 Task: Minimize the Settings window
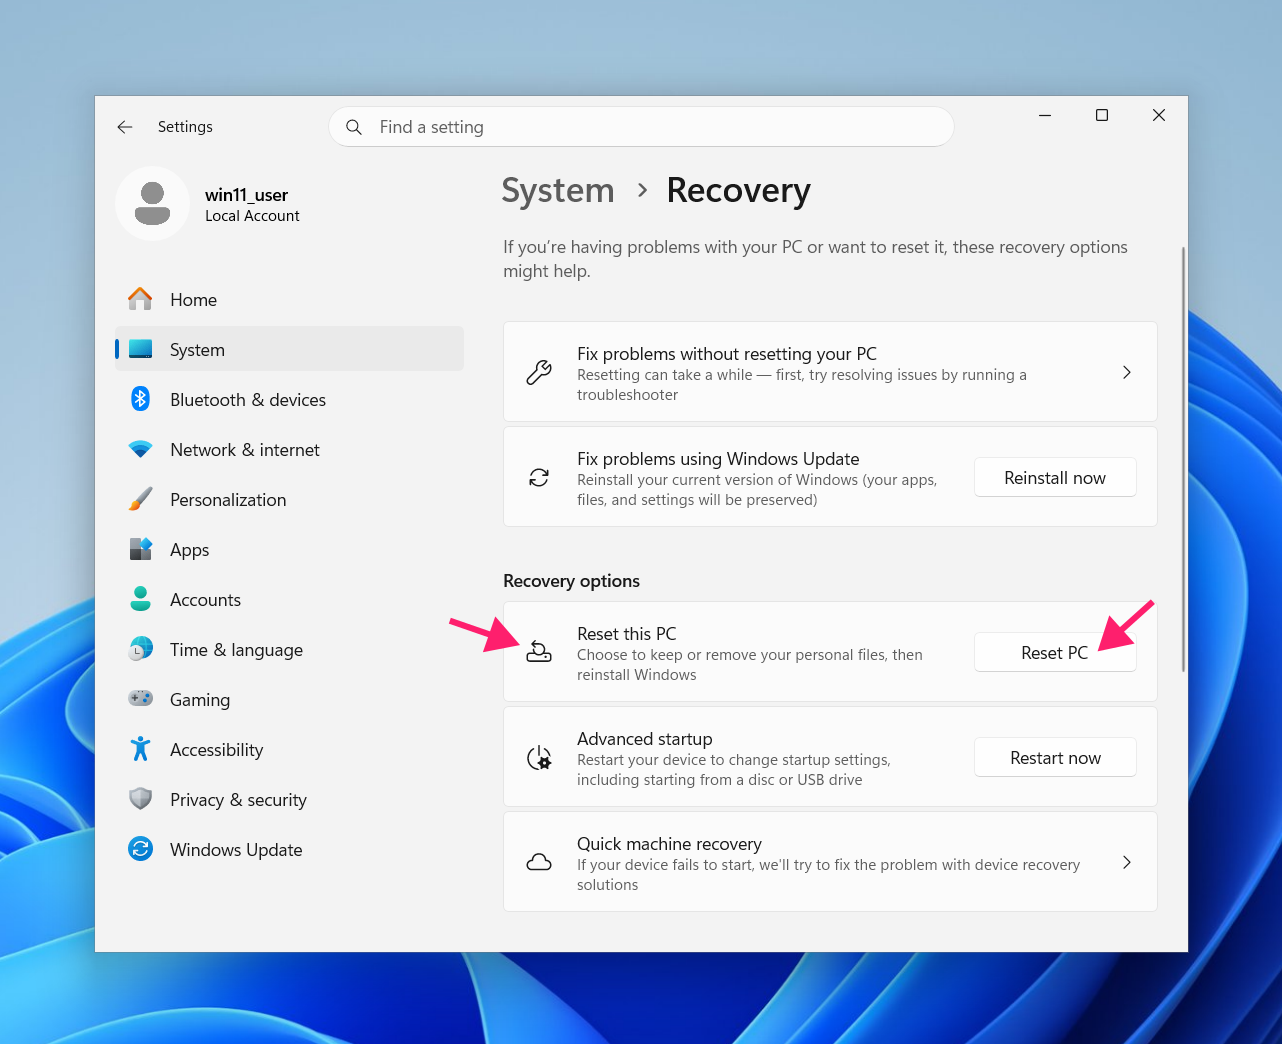tap(1045, 115)
